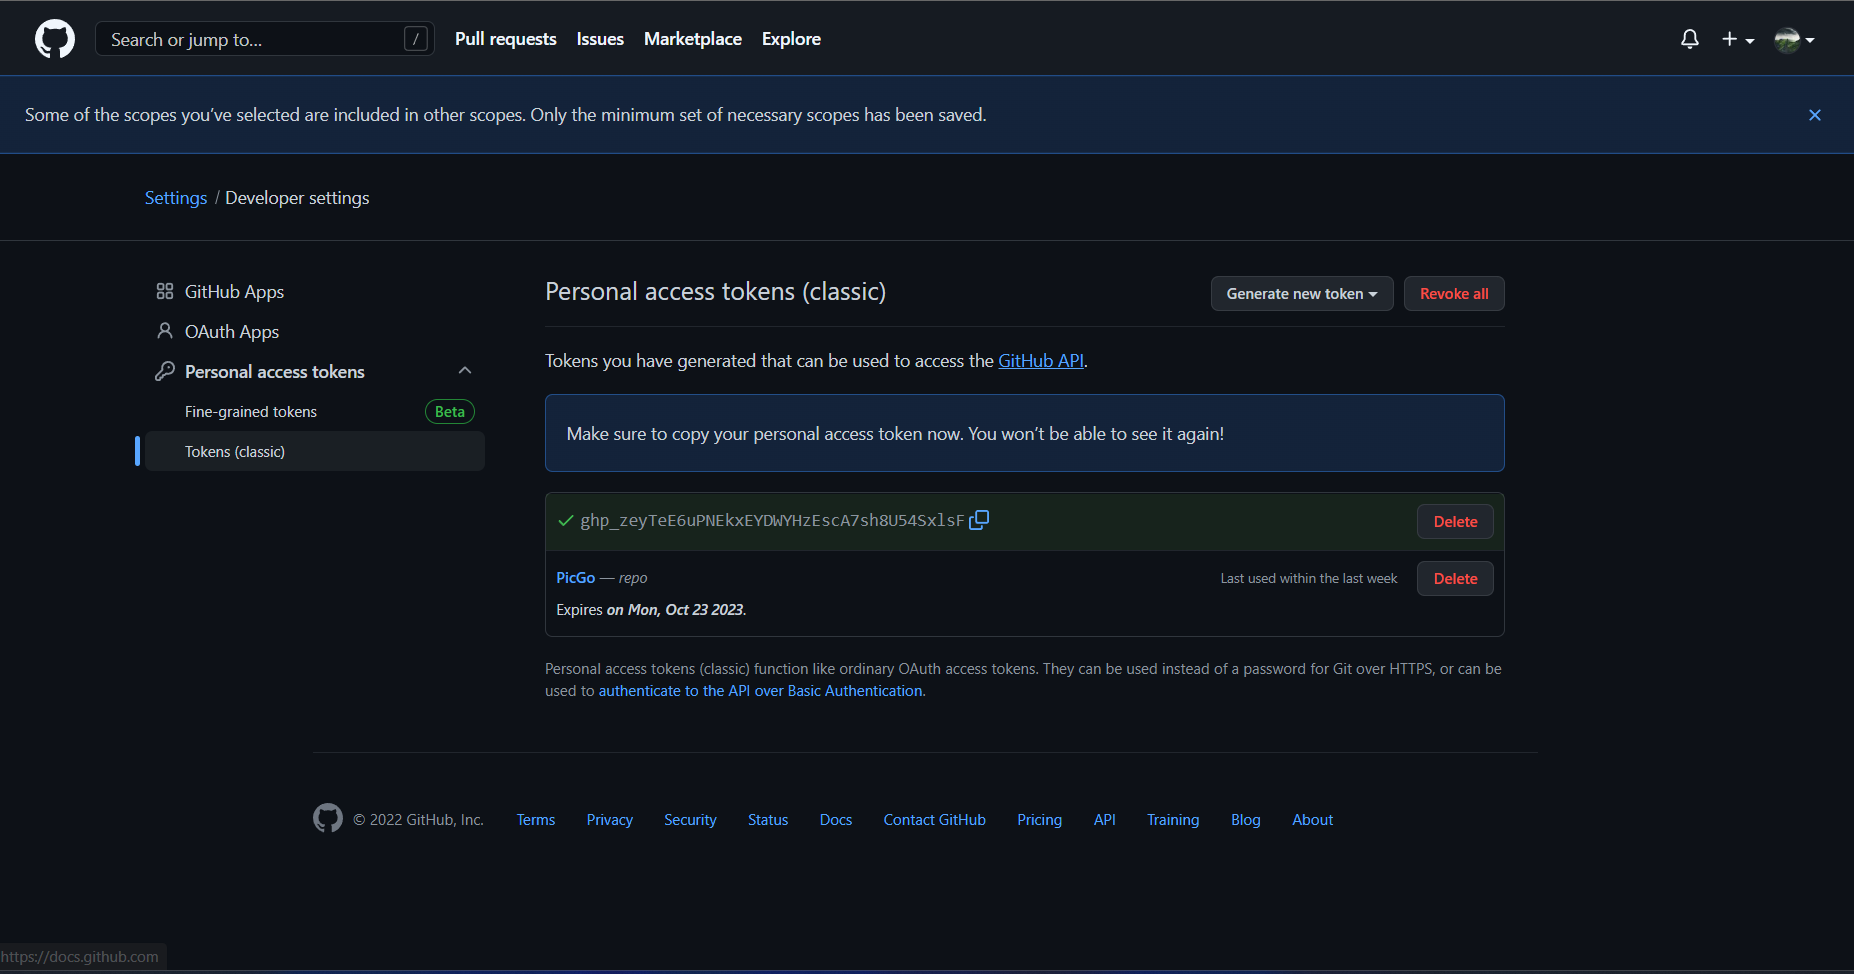Open the user avatar menu
The height and width of the screenshot is (974, 1854).
[1794, 39]
